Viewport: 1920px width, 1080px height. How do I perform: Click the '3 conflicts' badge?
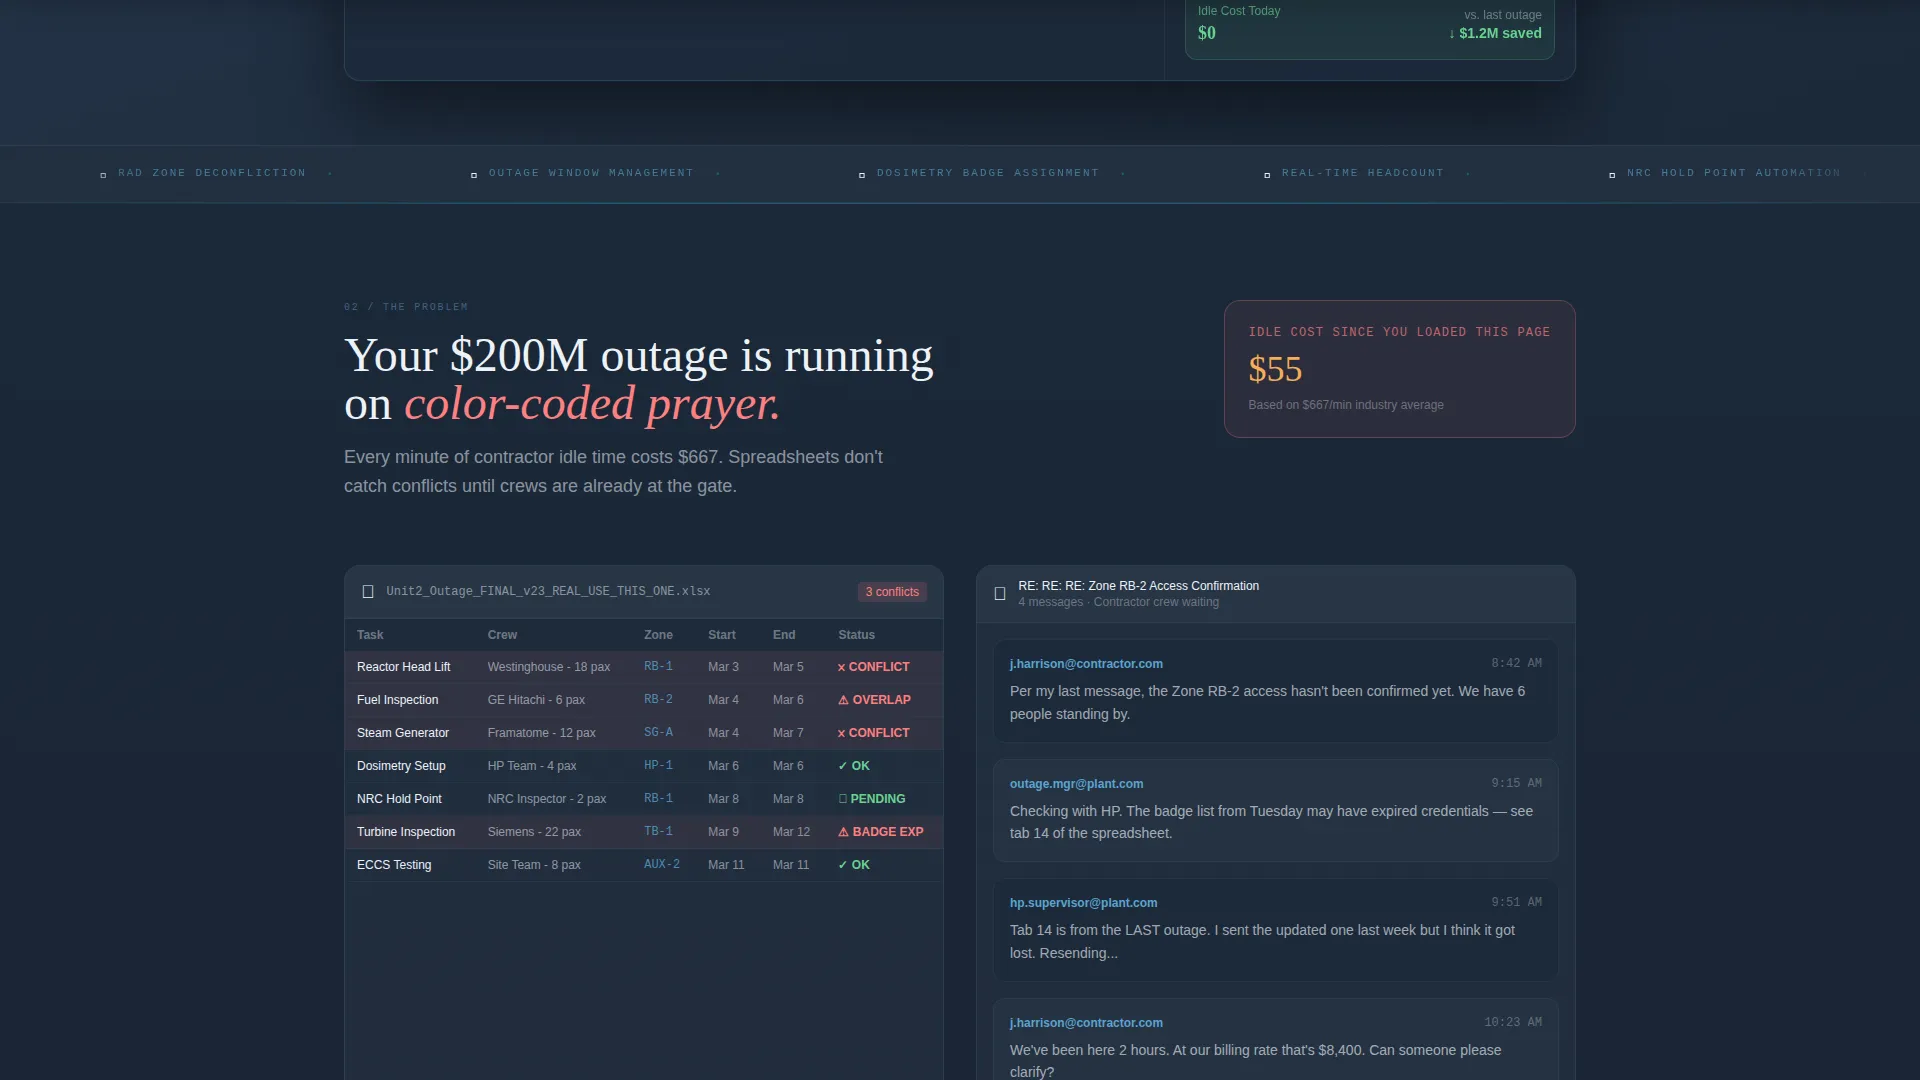click(x=892, y=592)
